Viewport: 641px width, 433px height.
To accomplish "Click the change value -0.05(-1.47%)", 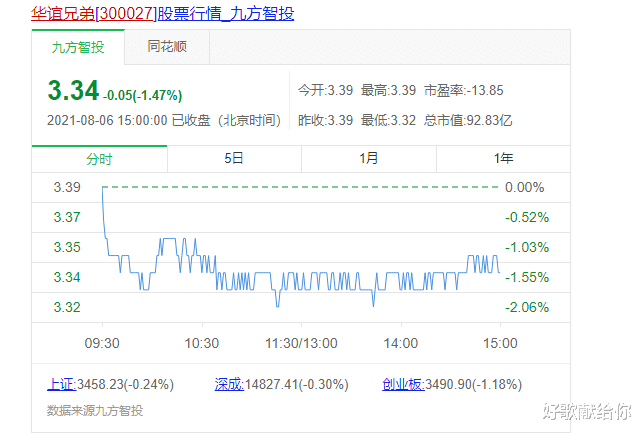I will (143, 95).
